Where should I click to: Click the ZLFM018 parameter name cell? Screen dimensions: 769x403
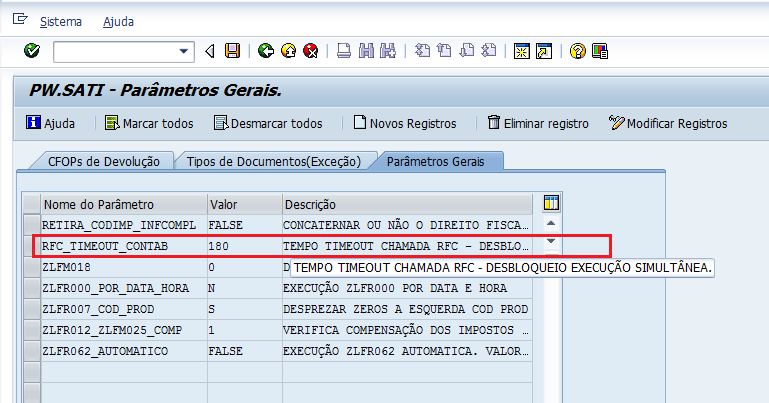[x=124, y=267]
